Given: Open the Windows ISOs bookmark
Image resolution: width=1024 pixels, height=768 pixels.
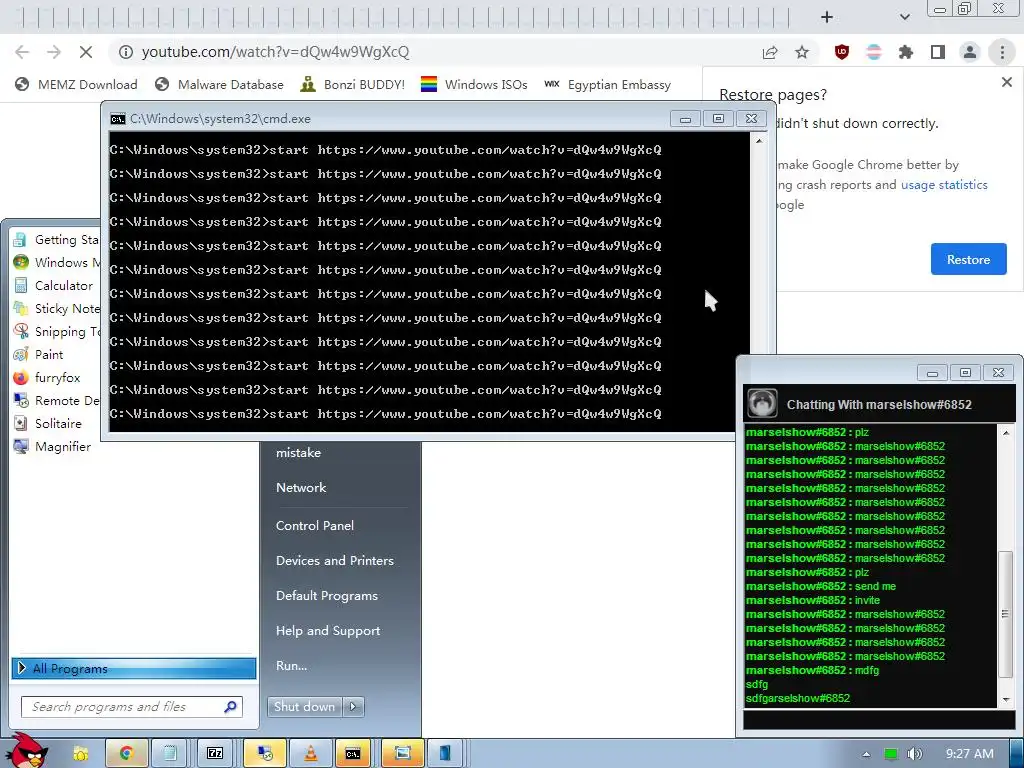Looking at the screenshot, I should click(x=474, y=84).
